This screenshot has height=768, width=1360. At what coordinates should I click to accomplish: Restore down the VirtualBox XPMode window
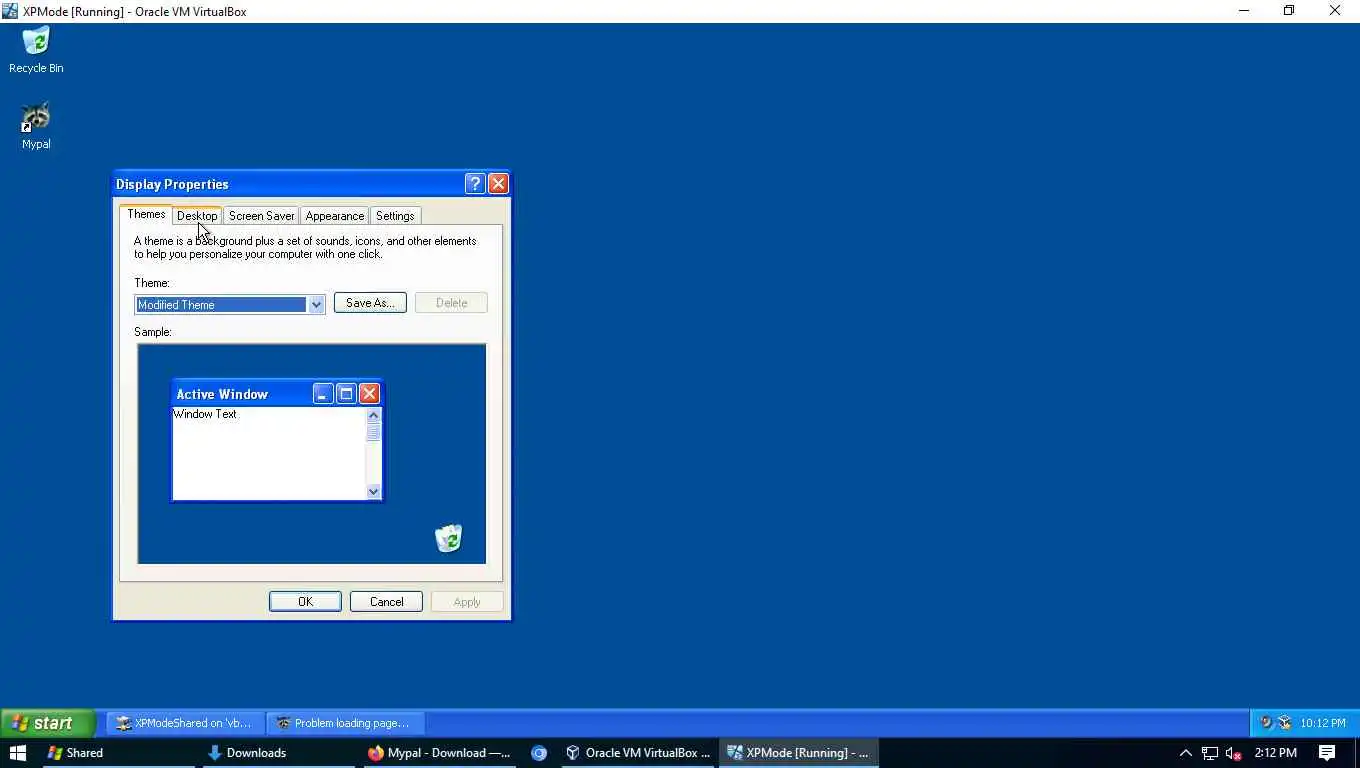click(x=1289, y=11)
